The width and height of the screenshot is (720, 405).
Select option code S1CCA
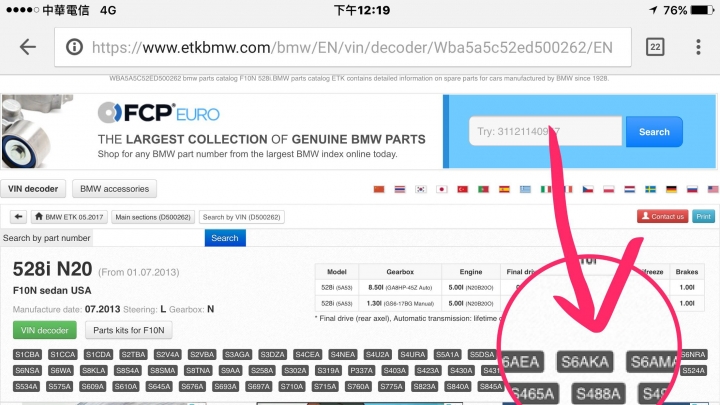coord(63,354)
